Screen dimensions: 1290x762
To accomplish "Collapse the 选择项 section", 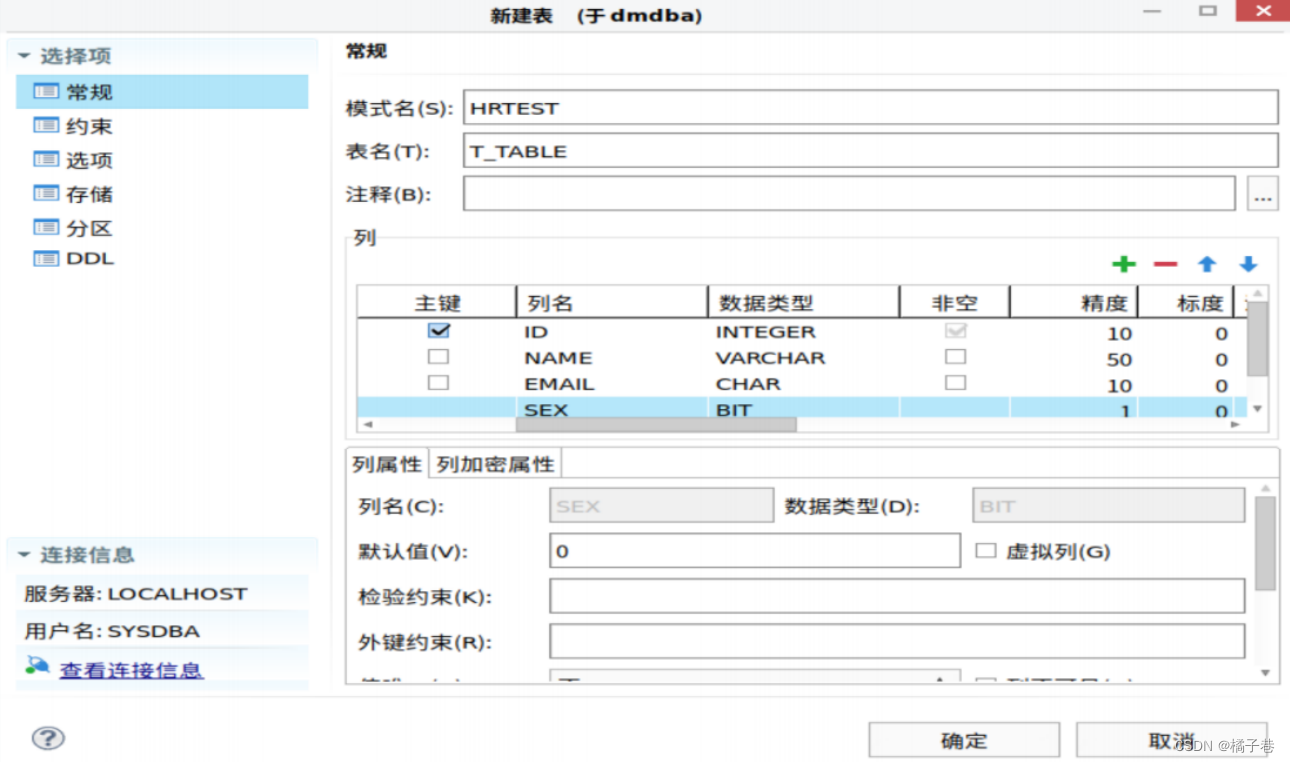I will pyautogui.click(x=24, y=57).
